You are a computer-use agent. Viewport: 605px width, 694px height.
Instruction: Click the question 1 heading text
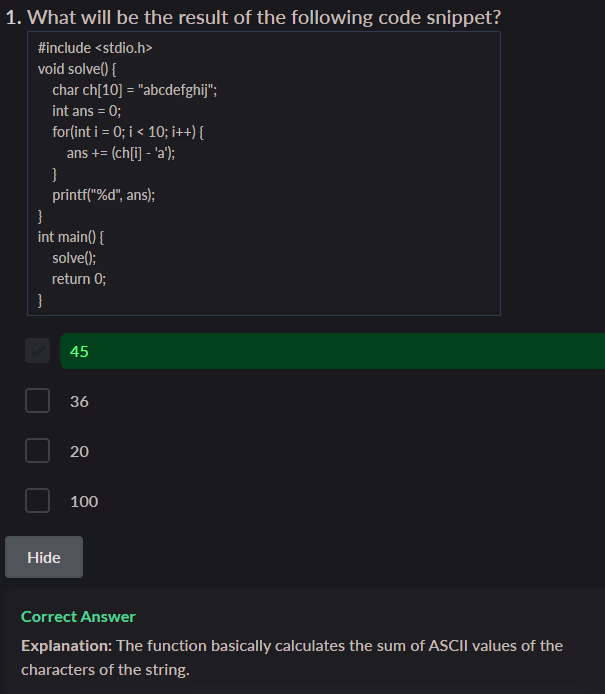254,17
